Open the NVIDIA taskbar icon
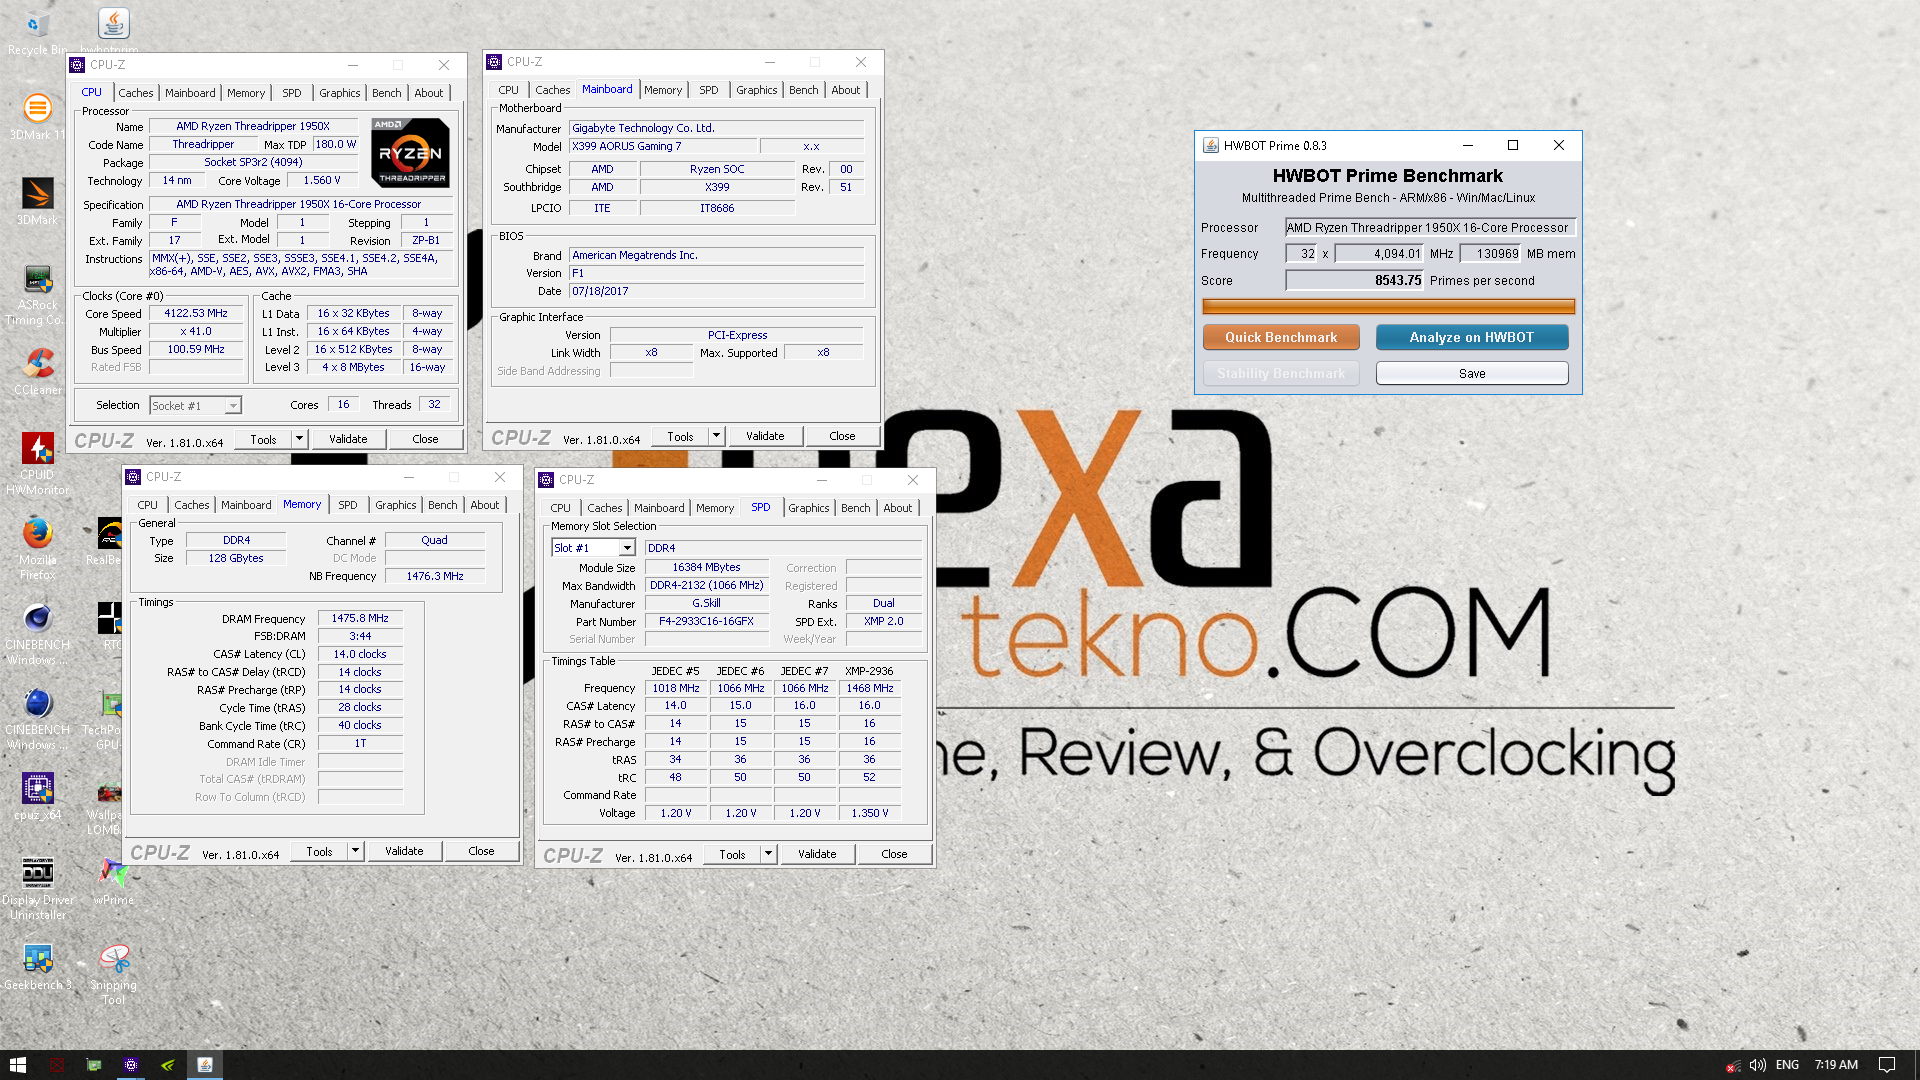The height and width of the screenshot is (1080, 1920). 168,1065
